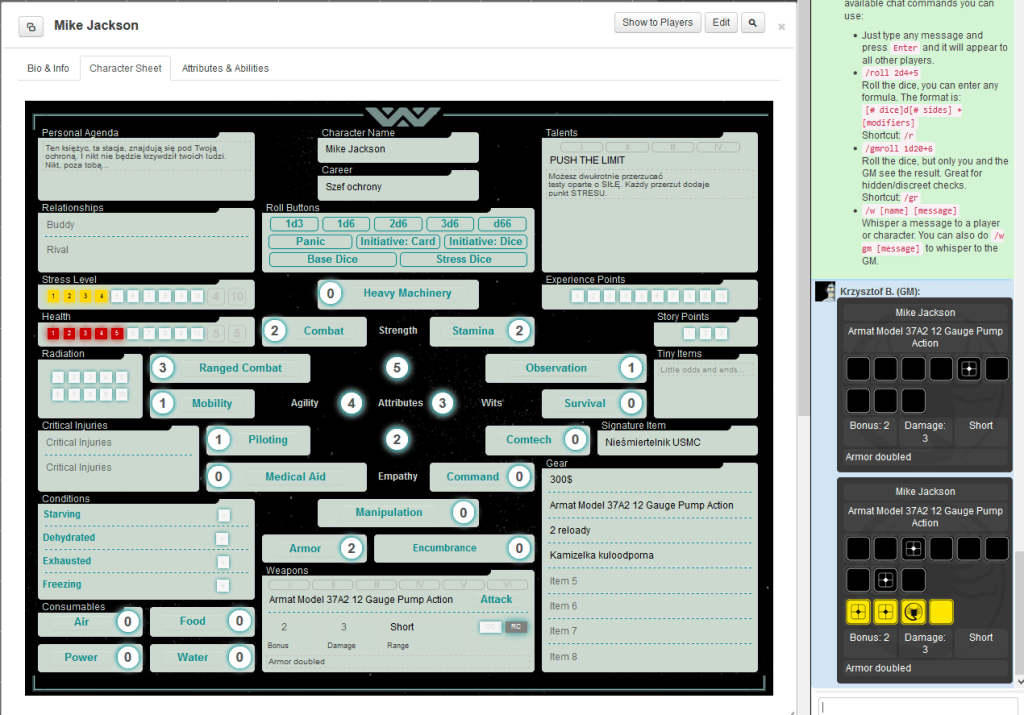Image resolution: width=1024 pixels, height=715 pixels.
Task: Click the GM avatar in chat
Action: pos(825,291)
